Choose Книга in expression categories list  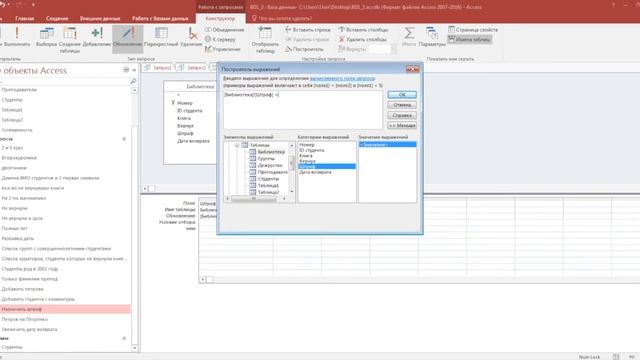click(306, 156)
